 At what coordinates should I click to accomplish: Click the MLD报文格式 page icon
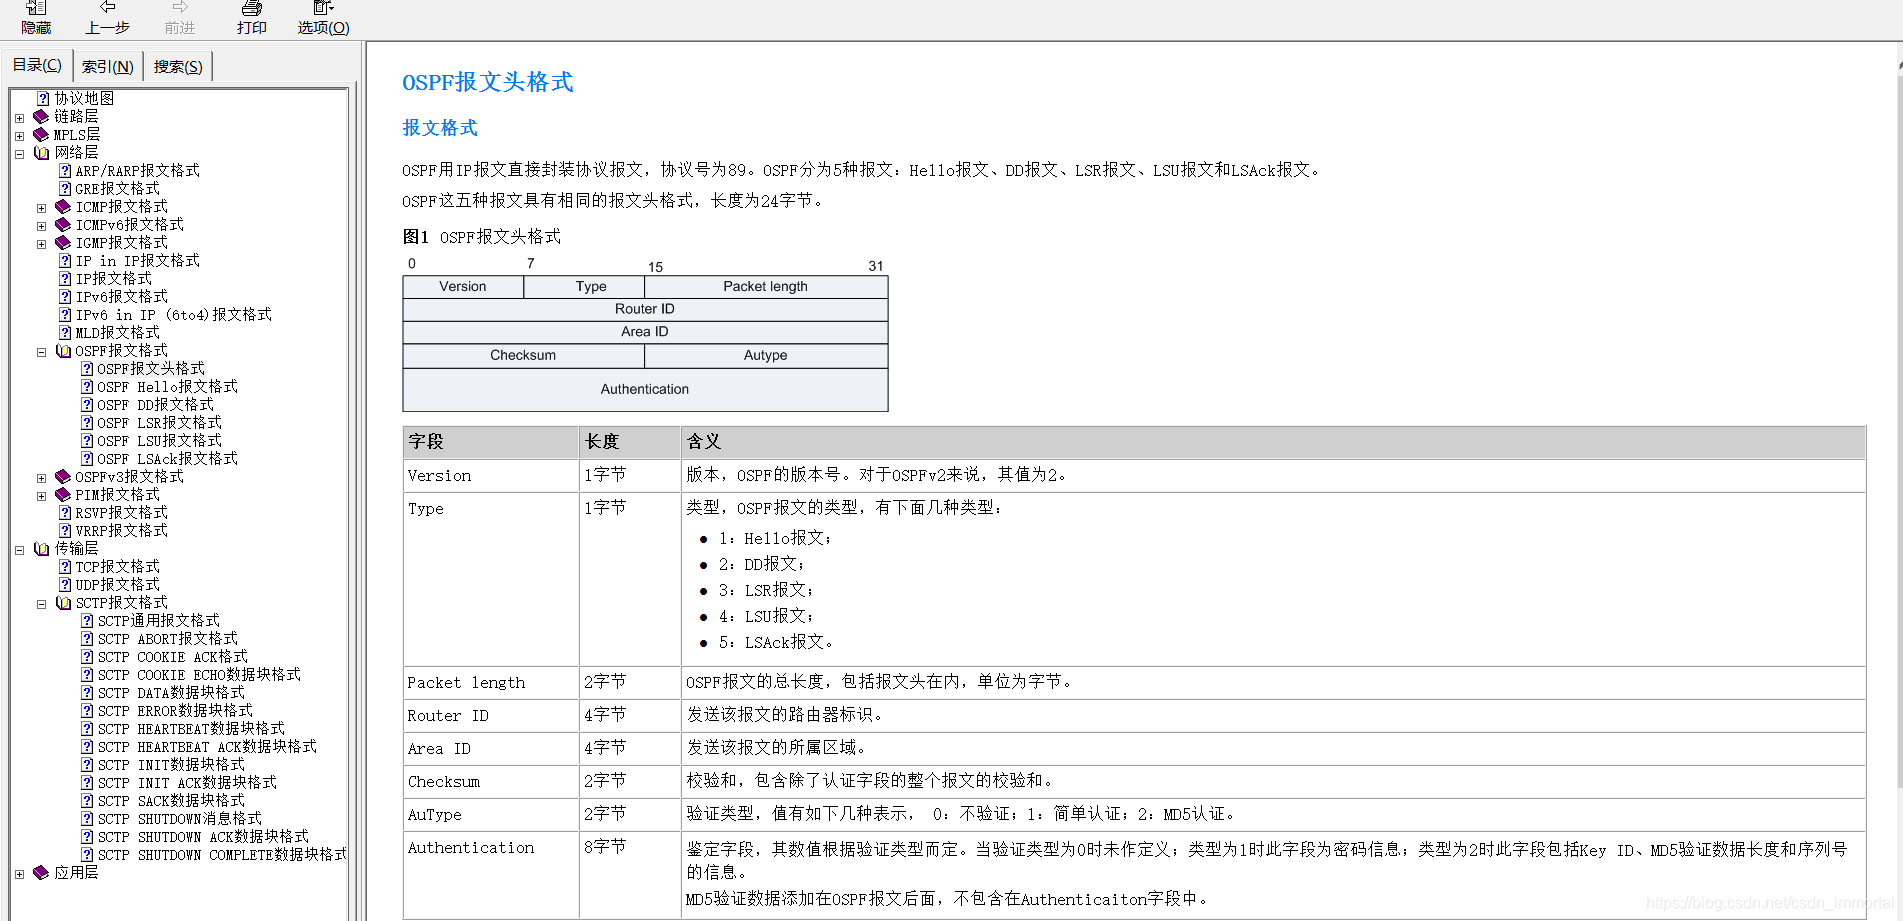65,333
